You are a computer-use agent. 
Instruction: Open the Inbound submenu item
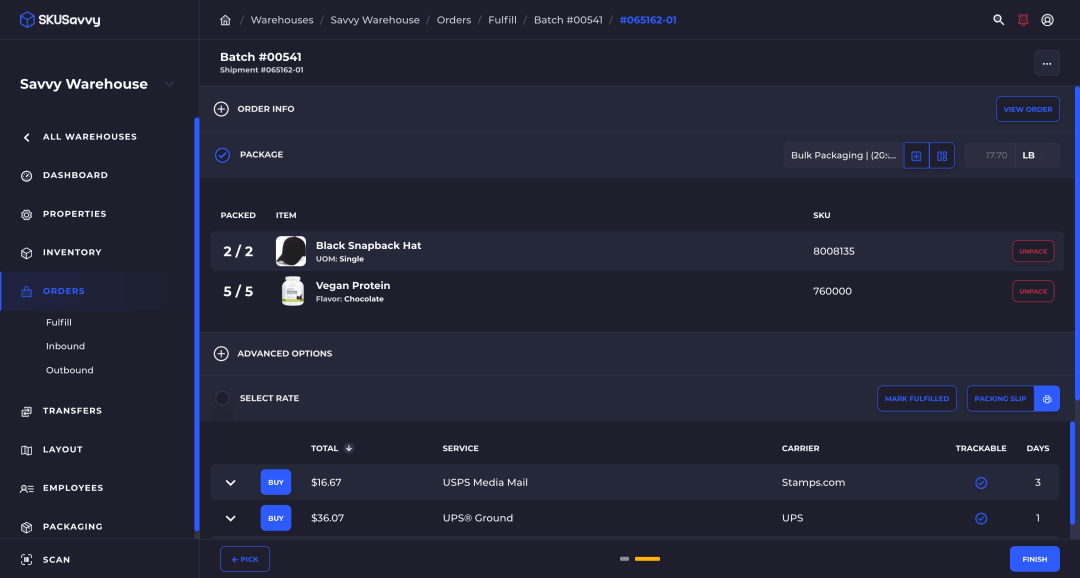click(65, 347)
